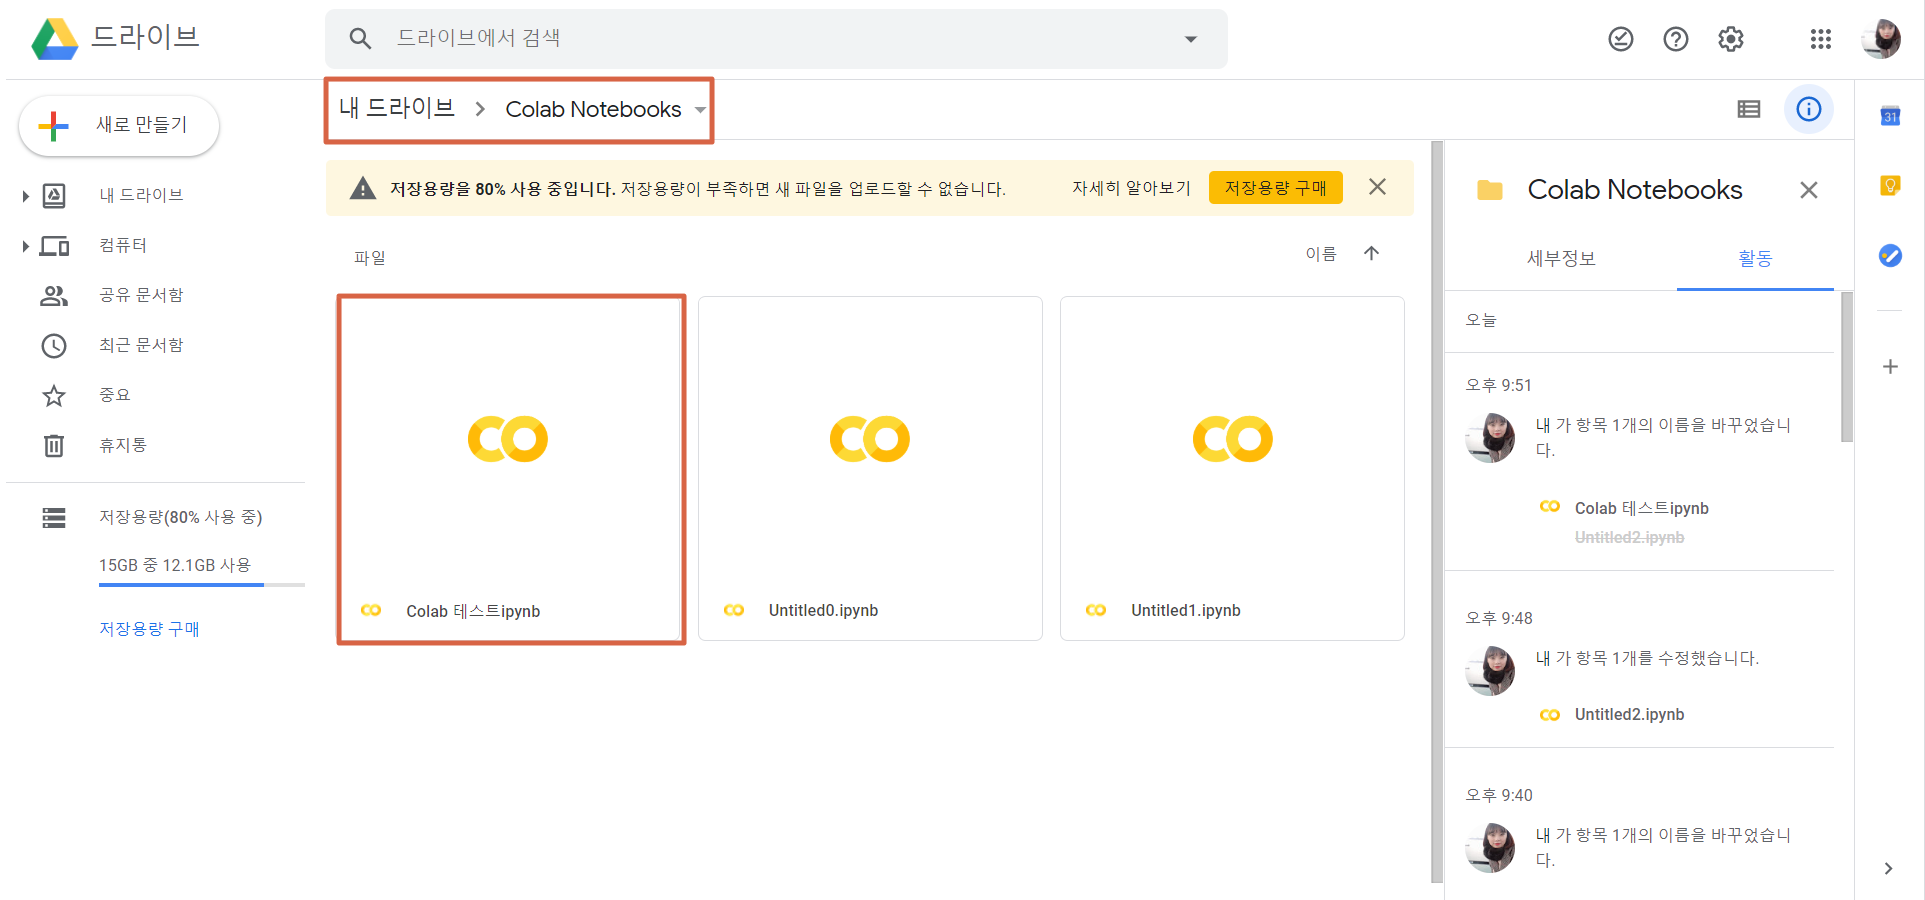Open 최근 문서함 in sidebar
The image size is (1925, 900).
tap(141, 345)
